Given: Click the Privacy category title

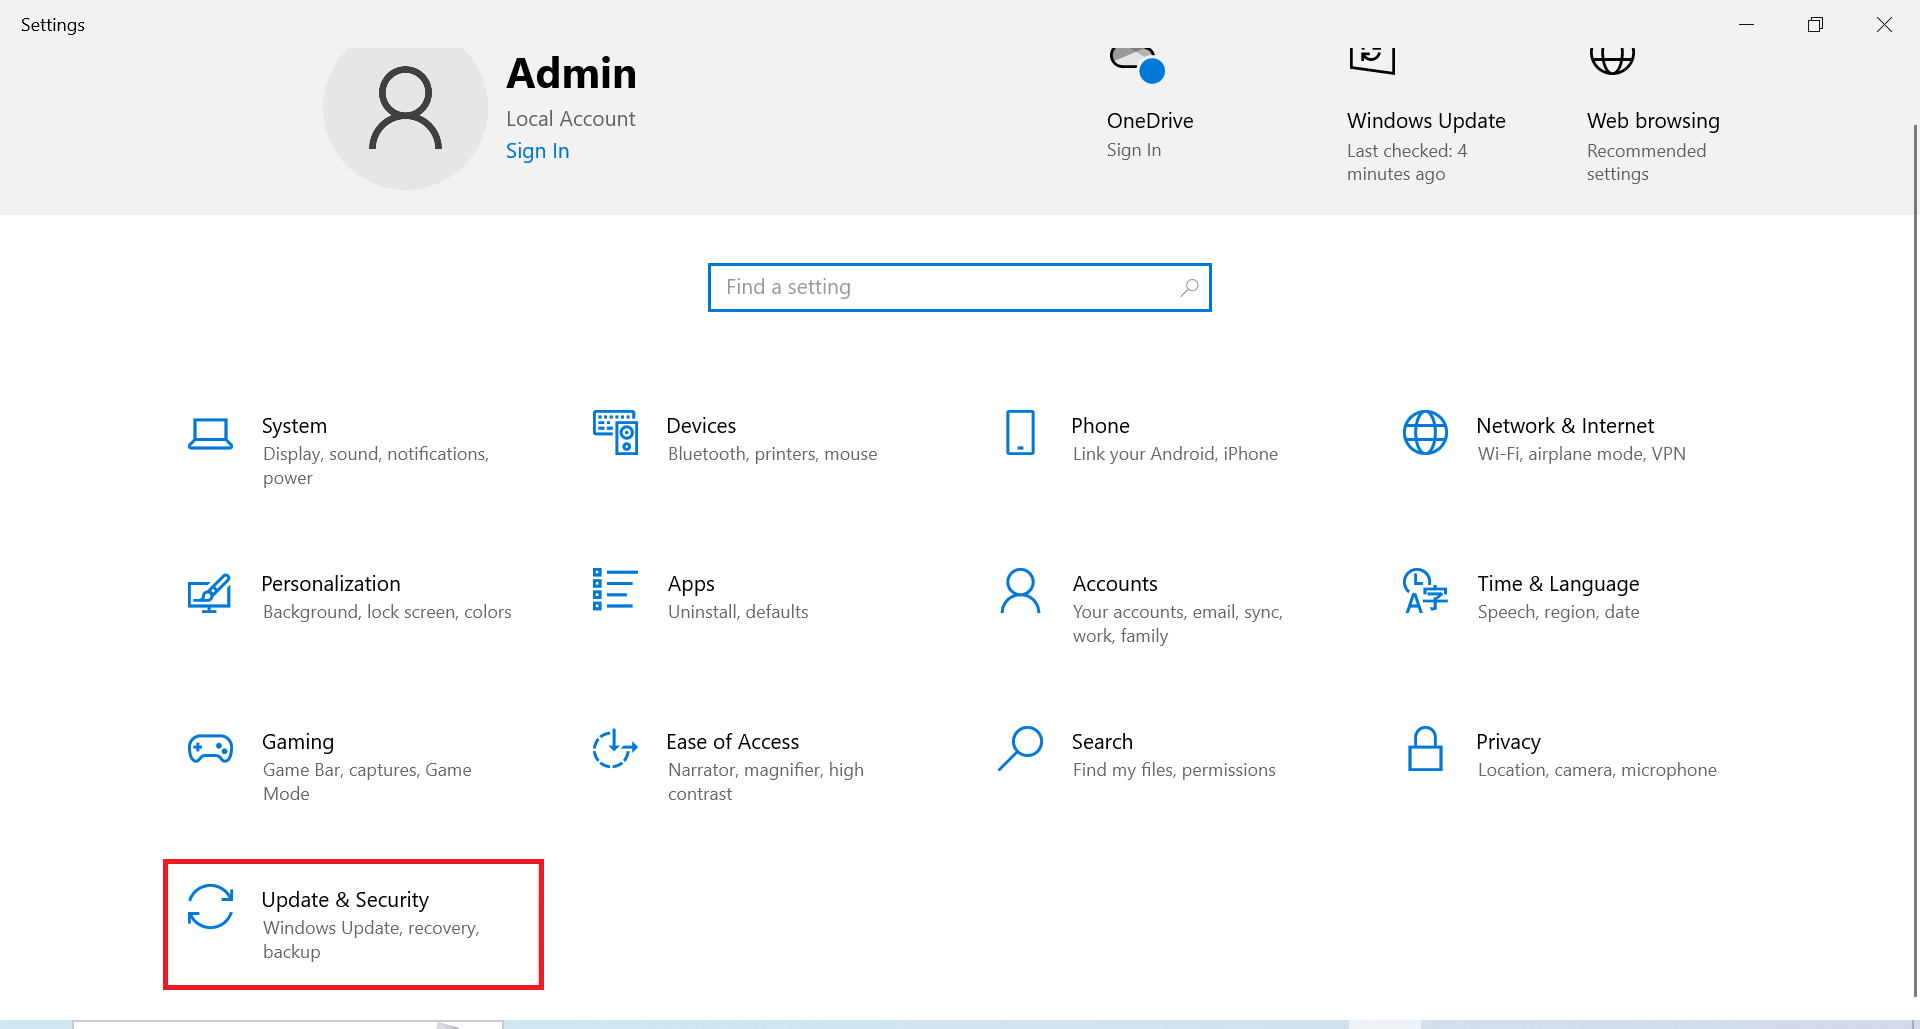Looking at the screenshot, I should [1508, 742].
